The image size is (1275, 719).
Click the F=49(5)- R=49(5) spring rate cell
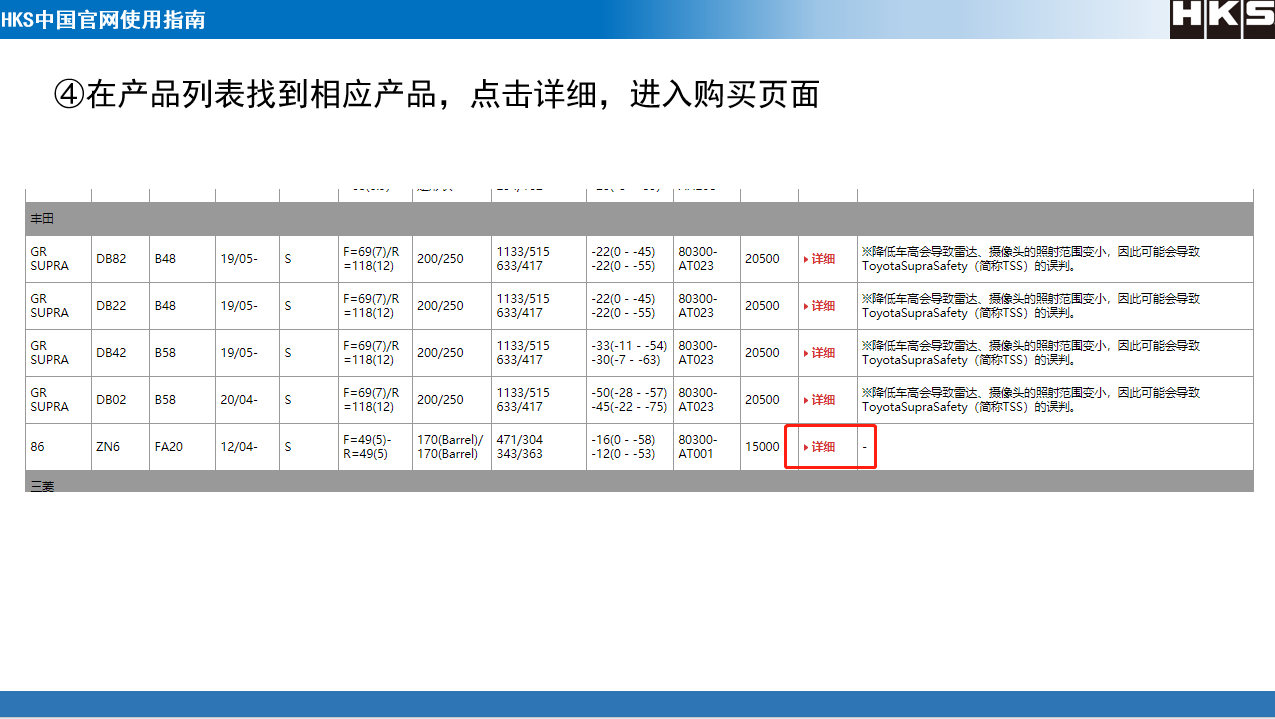(367, 447)
